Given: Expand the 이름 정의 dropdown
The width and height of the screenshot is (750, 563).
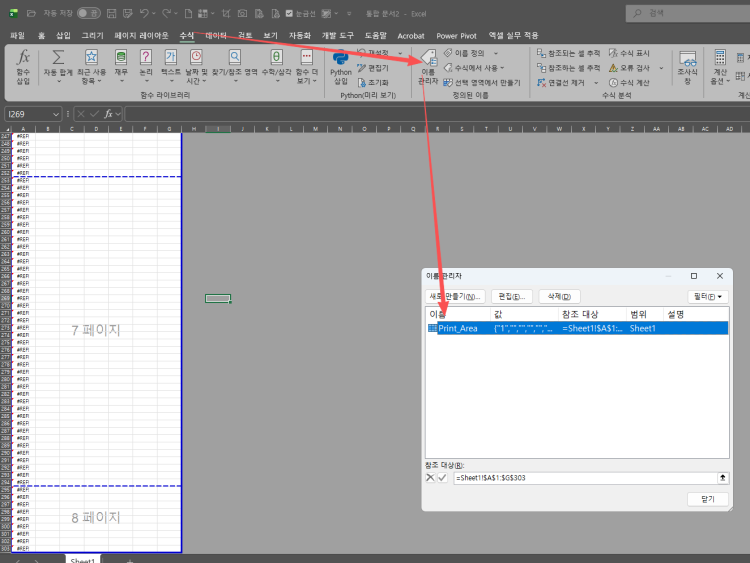Looking at the screenshot, I should pyautogui.click(x=496, y=53).
